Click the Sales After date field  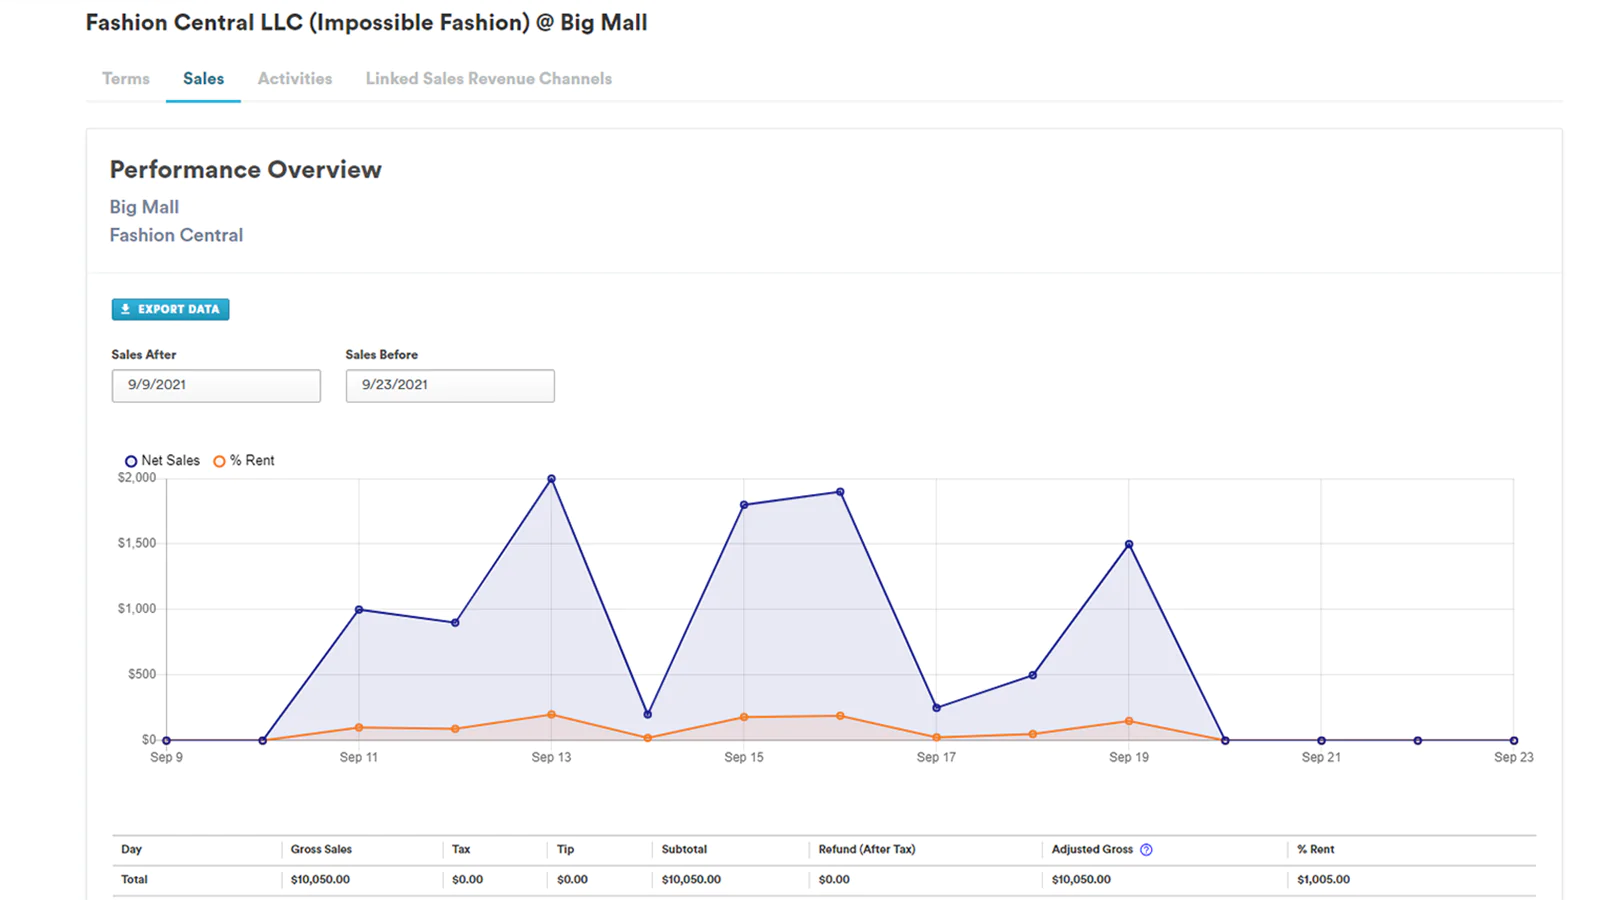tap(216, 386)
